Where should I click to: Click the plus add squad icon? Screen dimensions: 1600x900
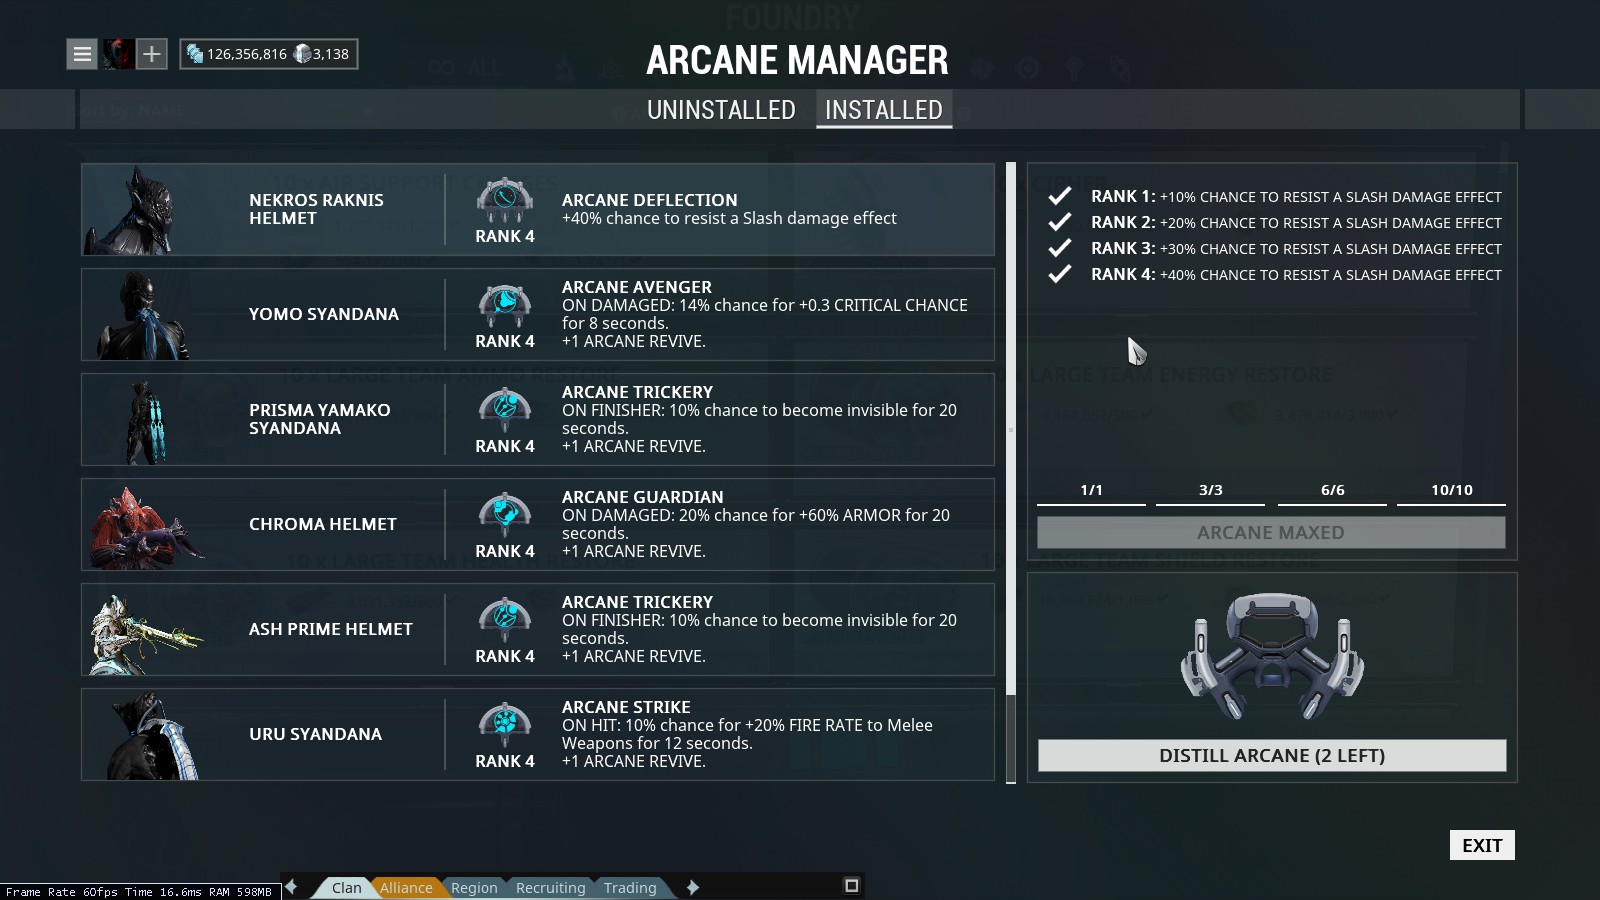tap(151, 54)
